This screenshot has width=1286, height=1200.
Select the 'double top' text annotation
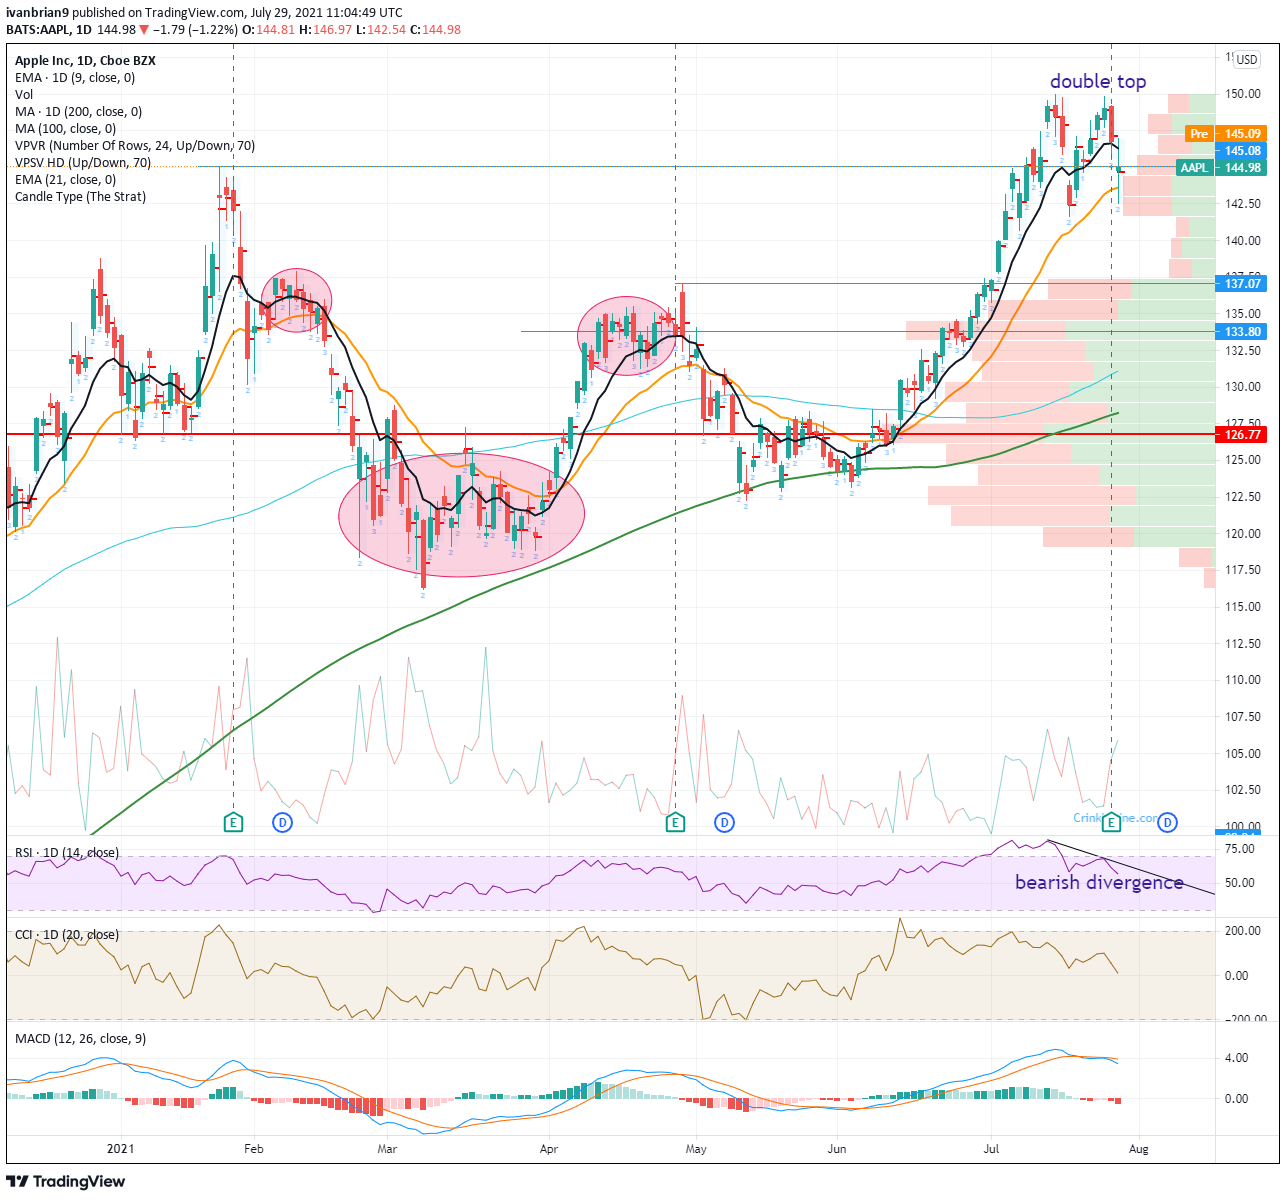coord(1098,82)
